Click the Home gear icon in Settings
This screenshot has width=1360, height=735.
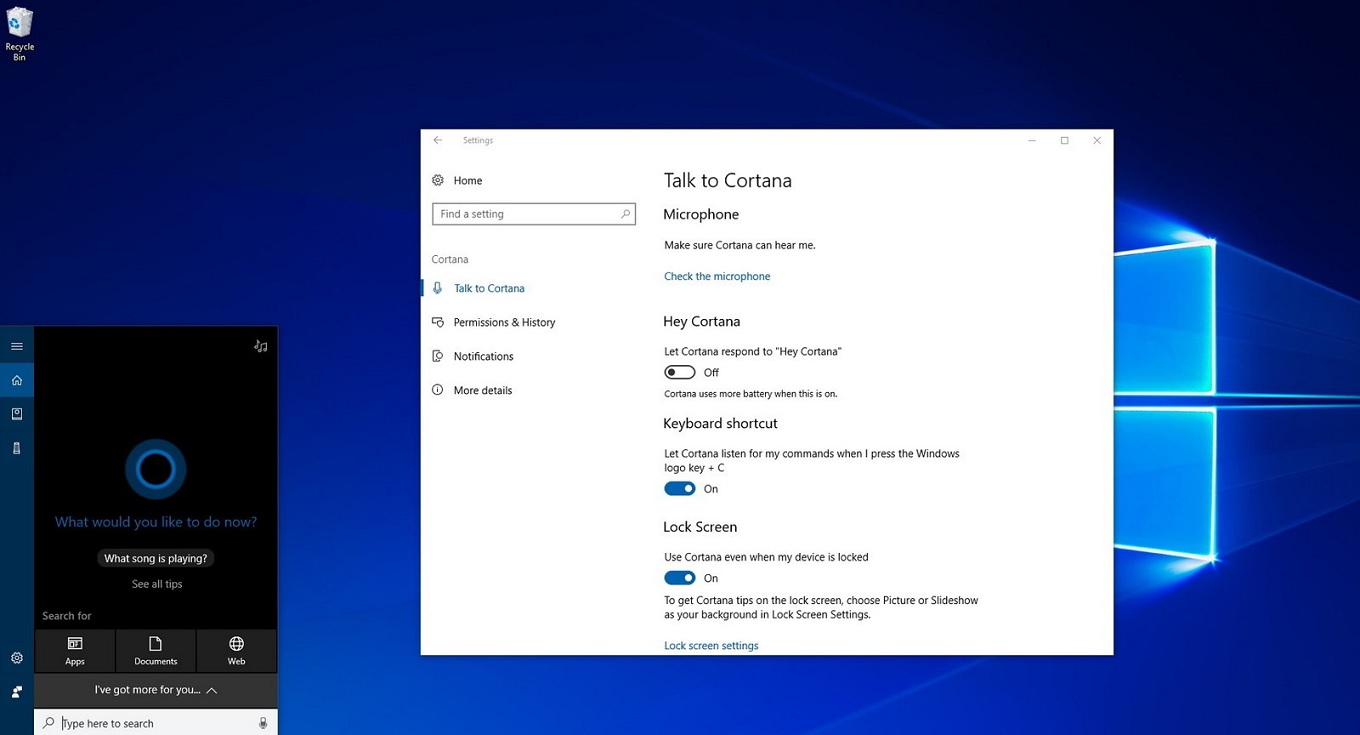438,180
